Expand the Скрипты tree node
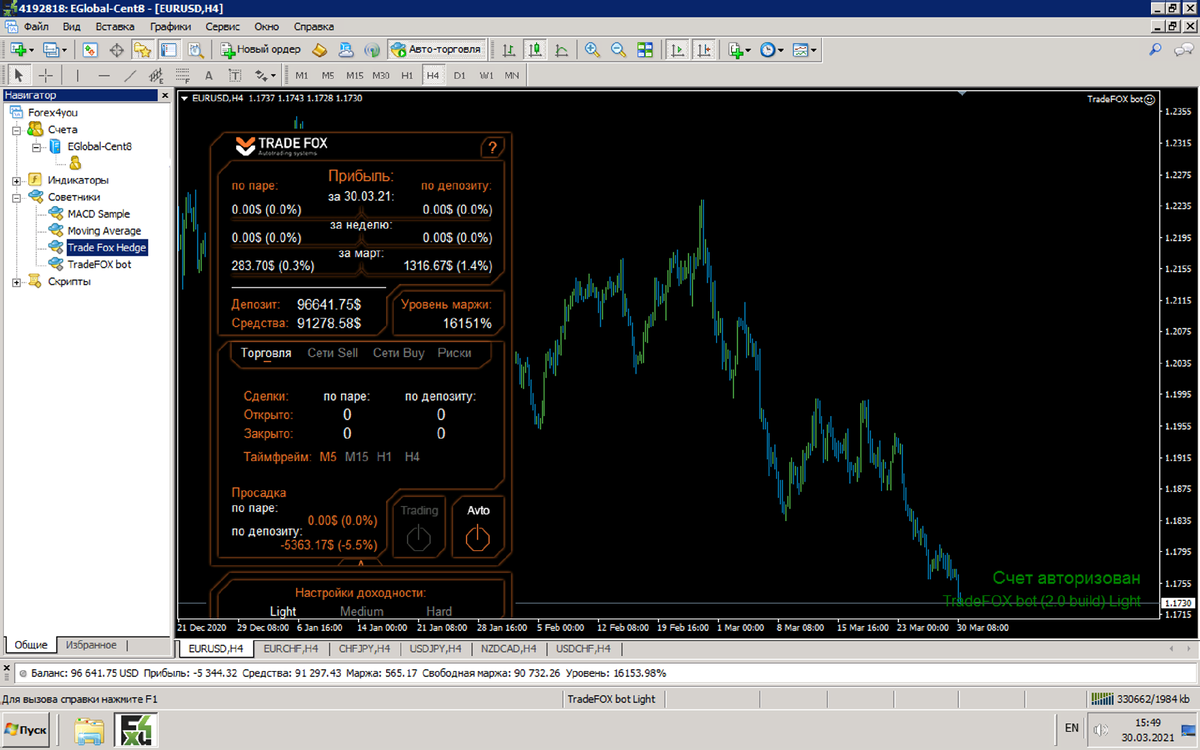 [x=17, y=282]
